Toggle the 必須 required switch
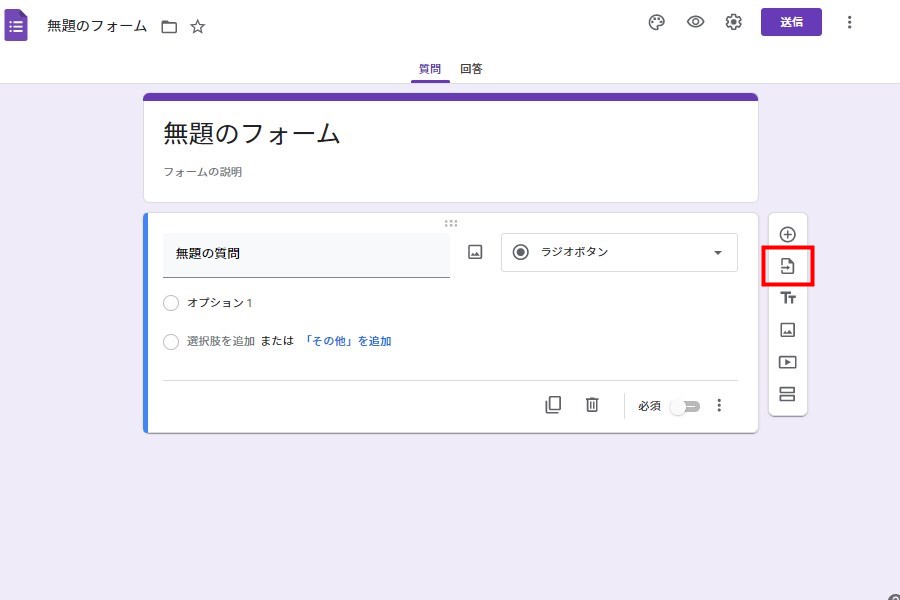The image size is (900, 600). 685,406
